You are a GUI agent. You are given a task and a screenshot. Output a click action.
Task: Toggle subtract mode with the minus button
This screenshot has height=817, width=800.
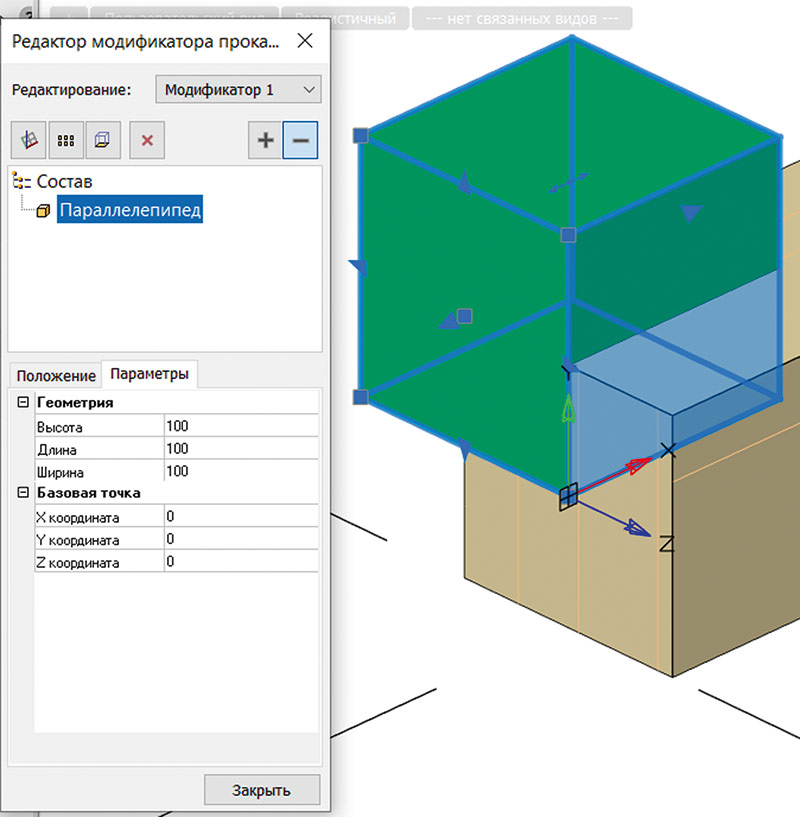tap(300, 140)
